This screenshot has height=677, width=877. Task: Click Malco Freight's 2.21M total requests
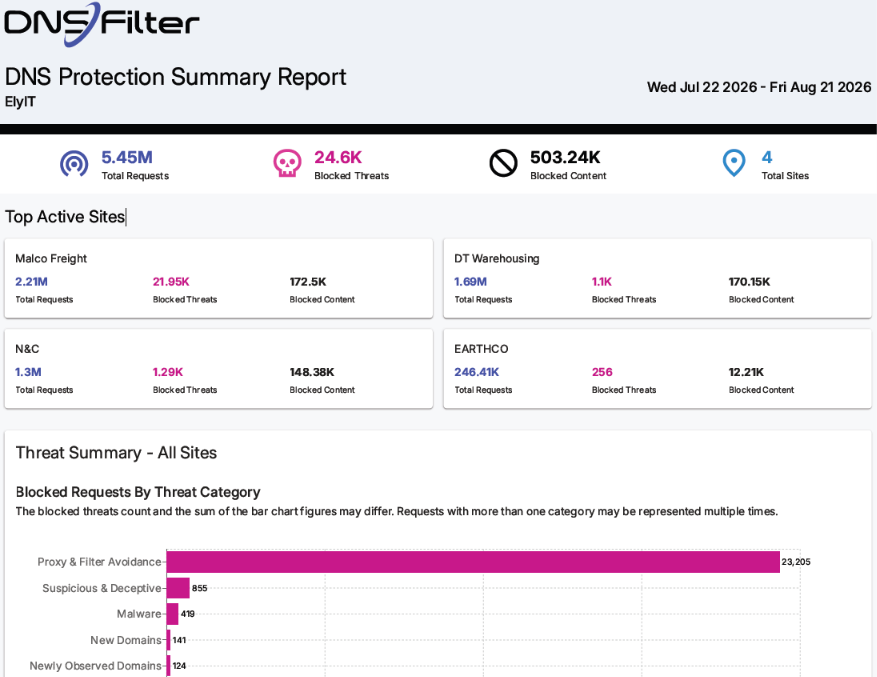click(x=31, y=281)
